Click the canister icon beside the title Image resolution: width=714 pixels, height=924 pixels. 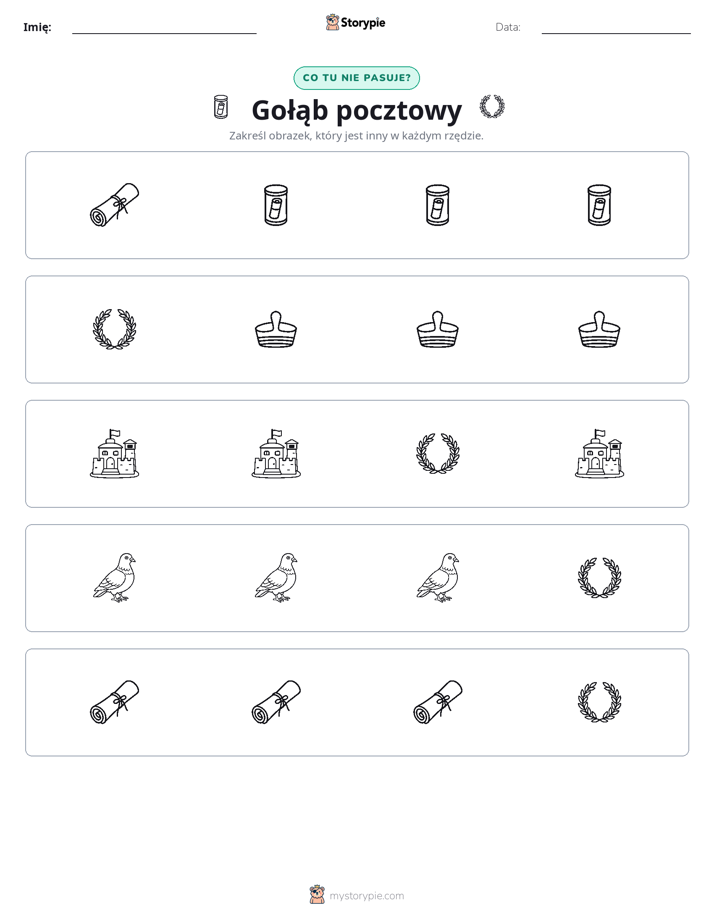(220, 107)
